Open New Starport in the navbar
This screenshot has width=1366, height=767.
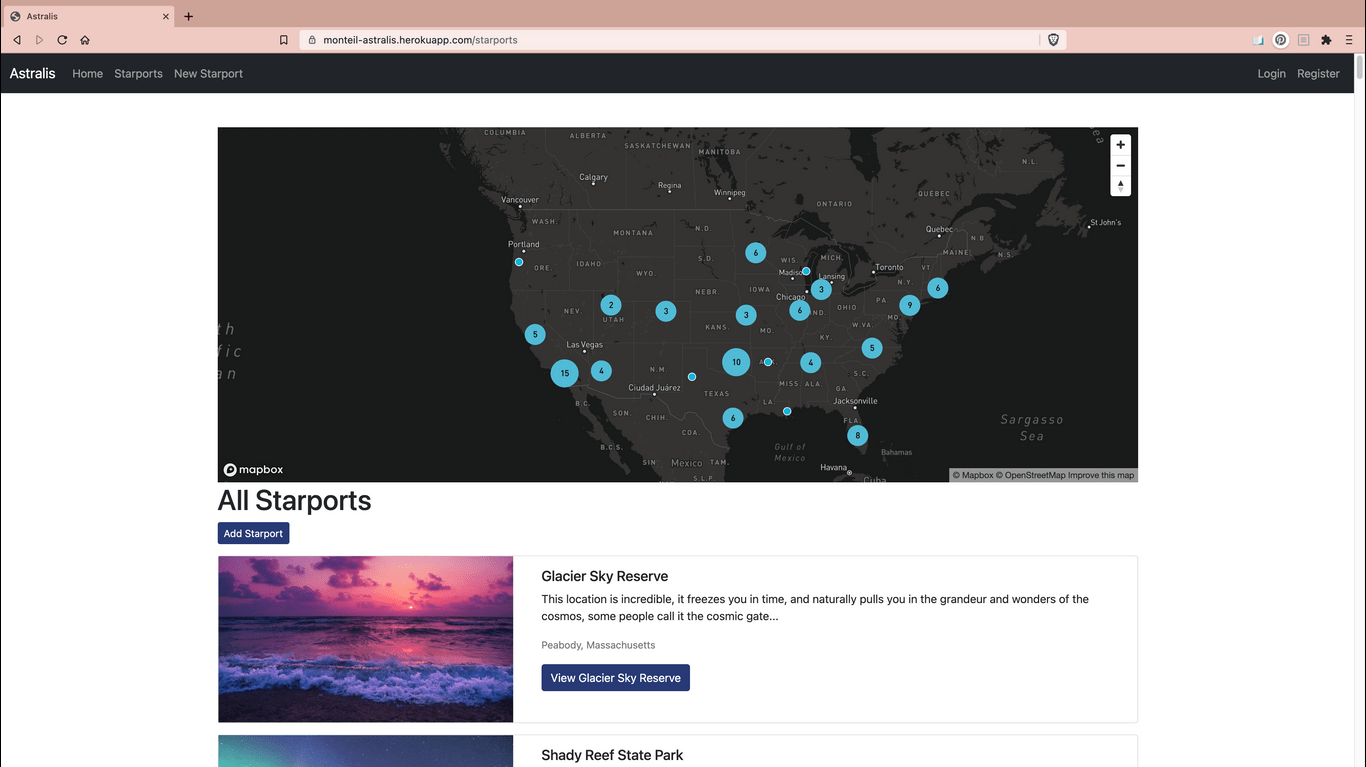point(208,74)
